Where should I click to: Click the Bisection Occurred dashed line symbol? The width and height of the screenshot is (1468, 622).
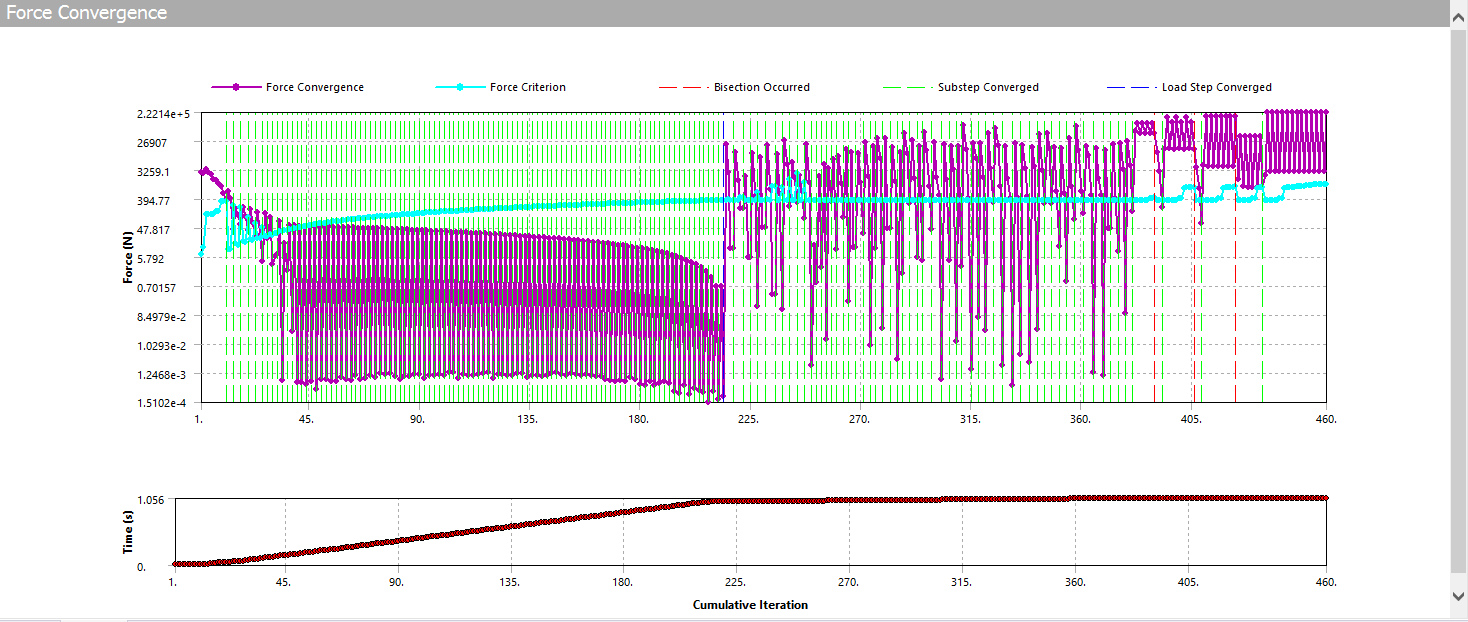click(683, 87)
